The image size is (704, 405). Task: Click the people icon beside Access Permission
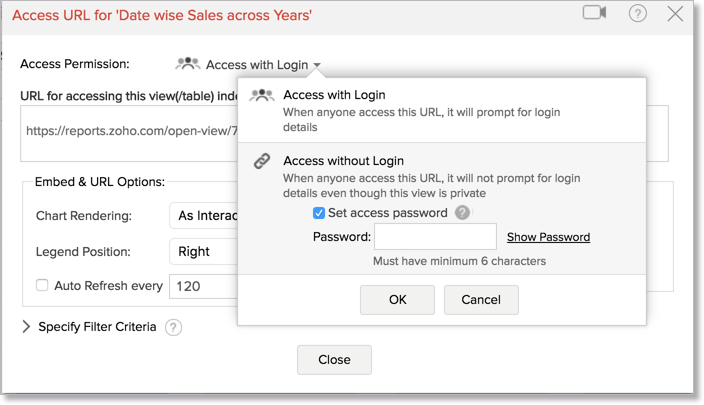click(187, 64)
